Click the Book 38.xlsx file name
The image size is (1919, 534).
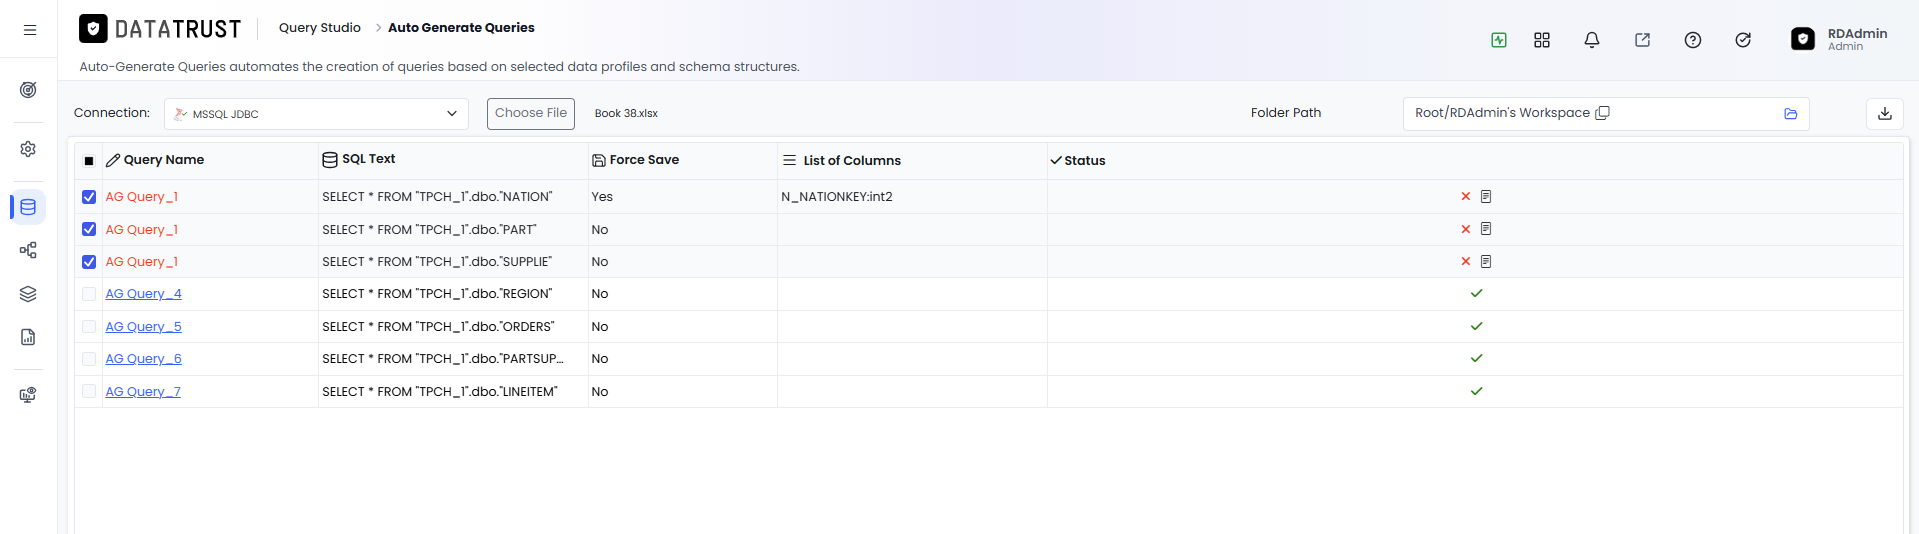tap(626, 114)
